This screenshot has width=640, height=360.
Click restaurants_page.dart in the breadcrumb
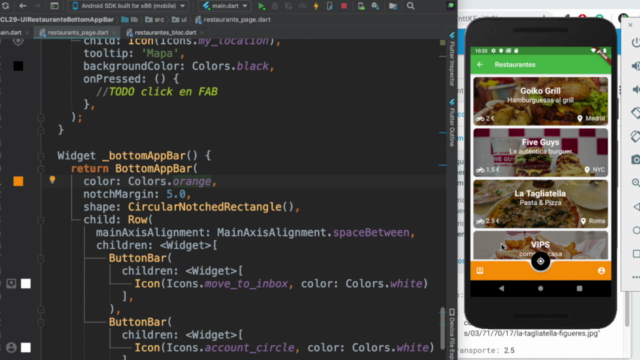click(233, 20)
